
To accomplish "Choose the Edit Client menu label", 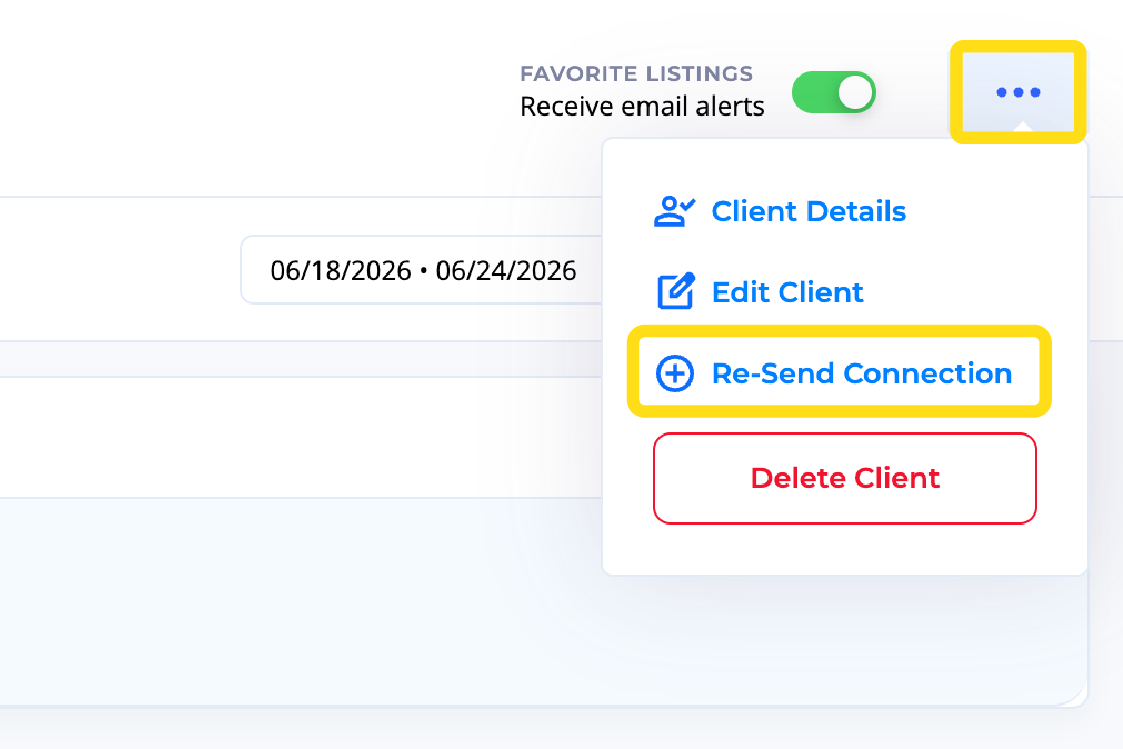I will (787, 292).
